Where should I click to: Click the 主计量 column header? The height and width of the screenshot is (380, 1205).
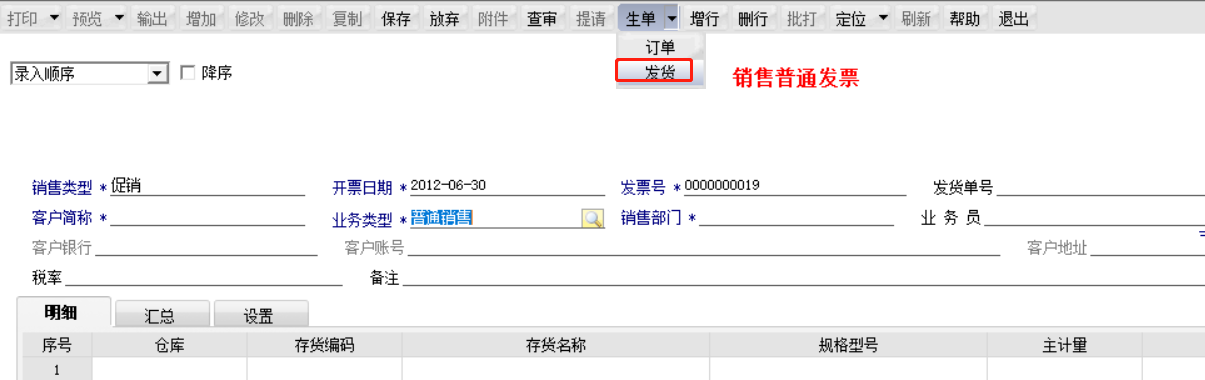(x=1064, y=345)
